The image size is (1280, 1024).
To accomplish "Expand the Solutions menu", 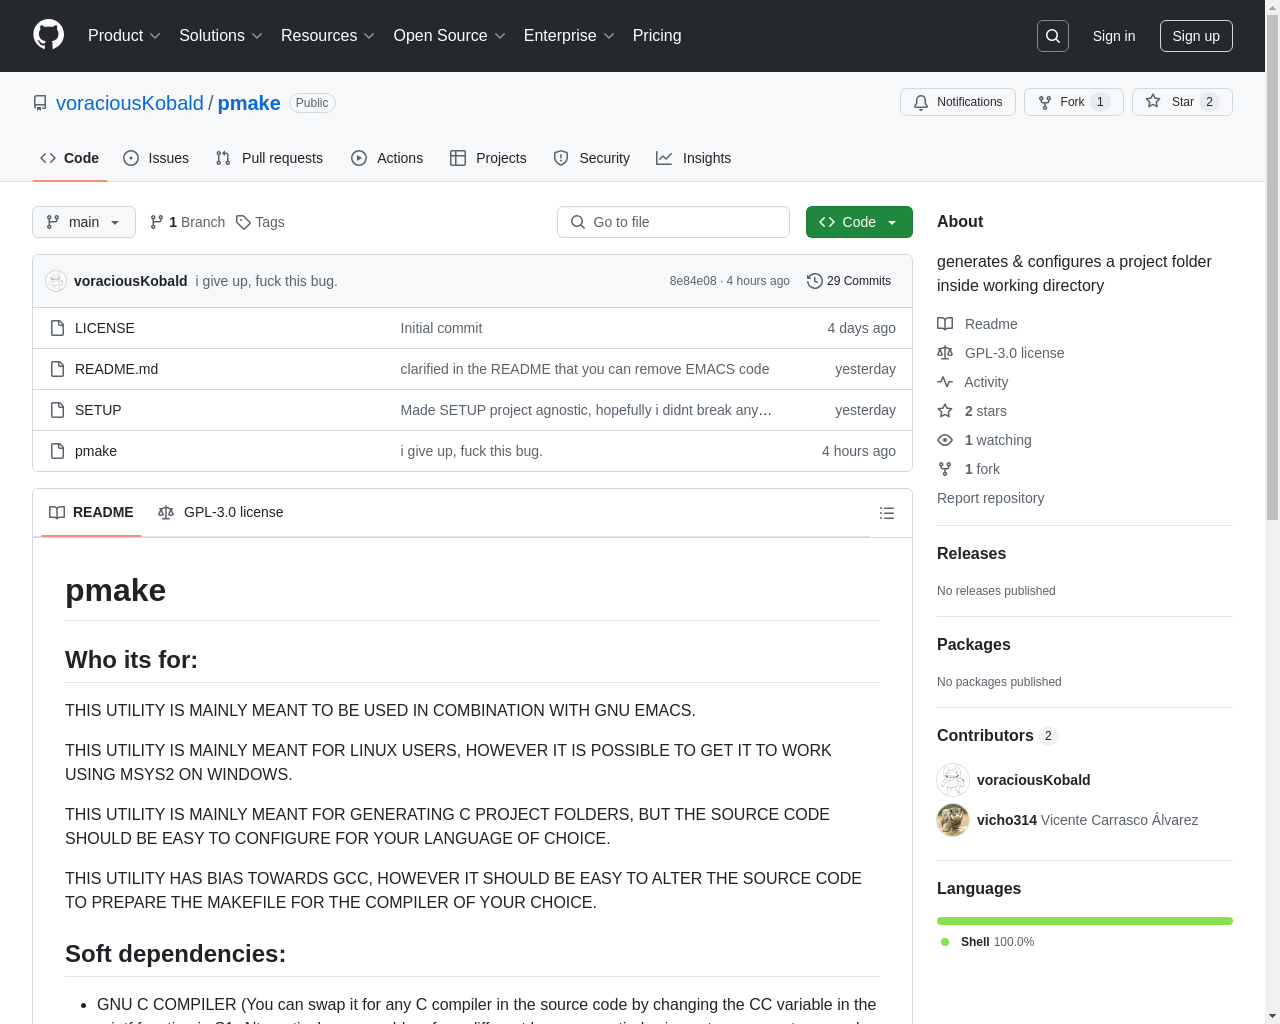I will coord(221,36).
